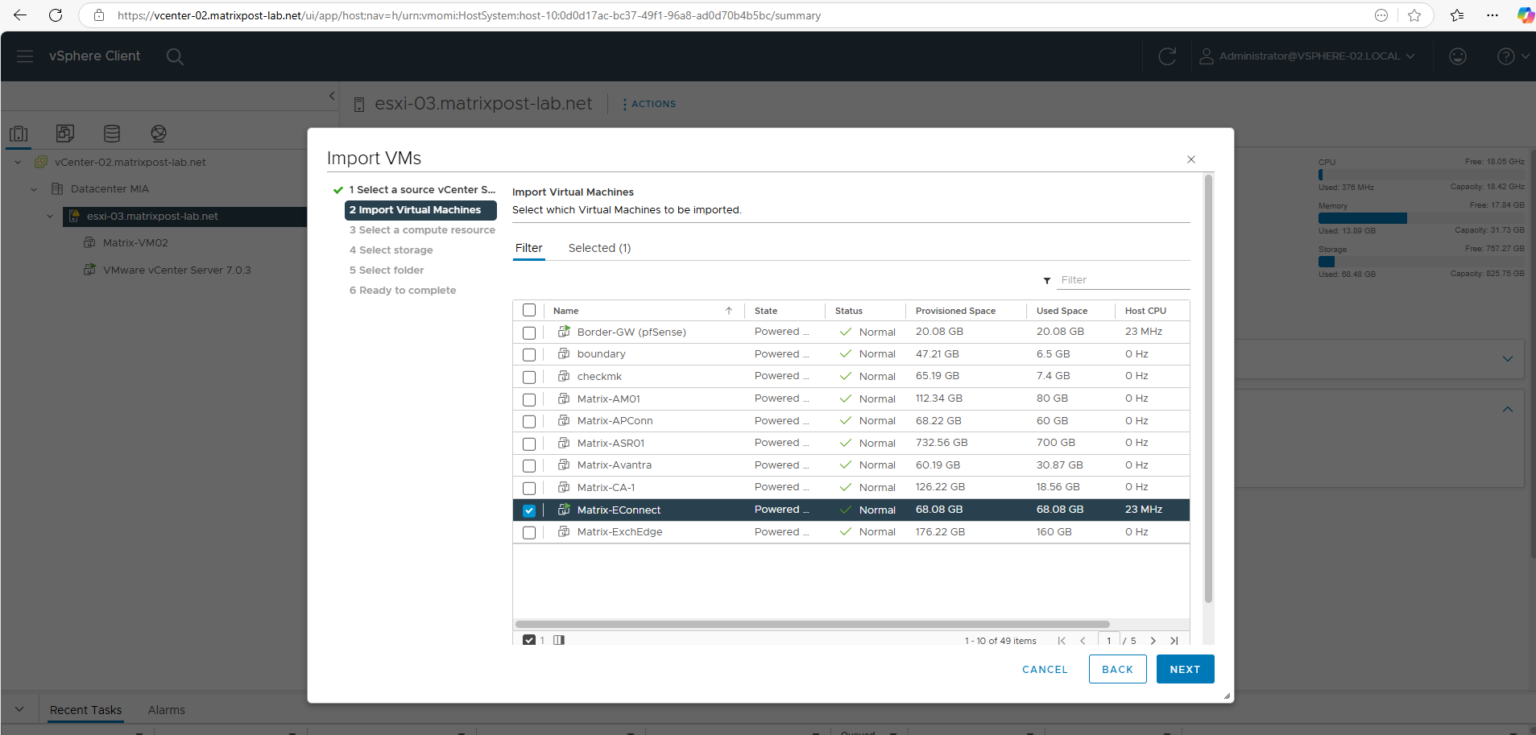1536x735 pixels.
Task: Open the Administrator@VSPHERE-02.LOCAL user menu
Action: pos(1307,56)
